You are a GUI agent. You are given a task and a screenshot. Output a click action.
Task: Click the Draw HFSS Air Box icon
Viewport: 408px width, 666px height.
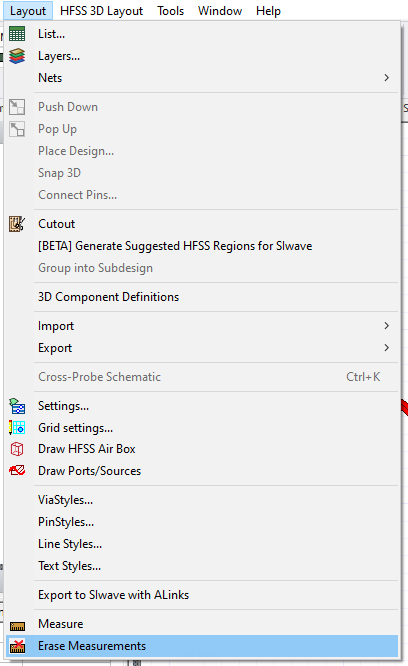(17, 449)
